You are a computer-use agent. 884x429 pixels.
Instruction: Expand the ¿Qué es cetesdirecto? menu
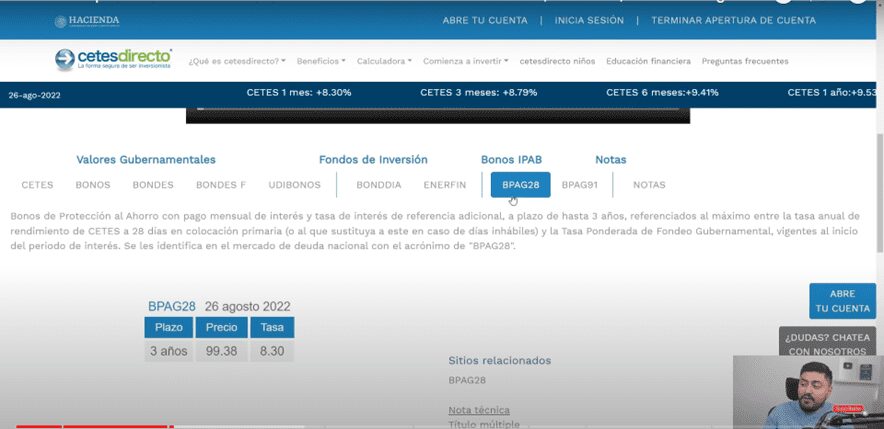236,61
